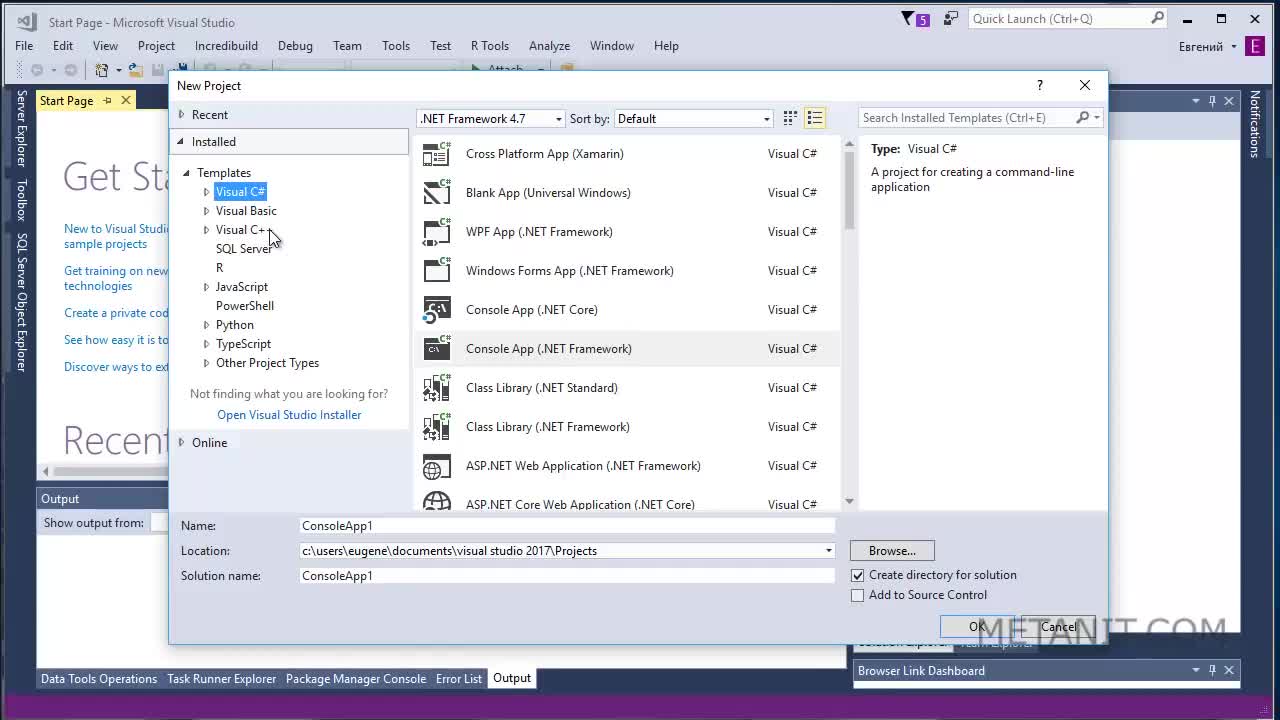Switch template view to small icons
The height and width of the screenshot is (720, 1280).
tap(790, 118)
